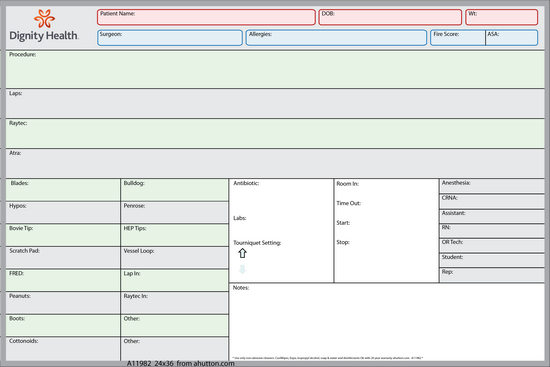This screenshot has height=367, width=550.
Task: Click the Bulldog cell
Action: pos(175,190)
